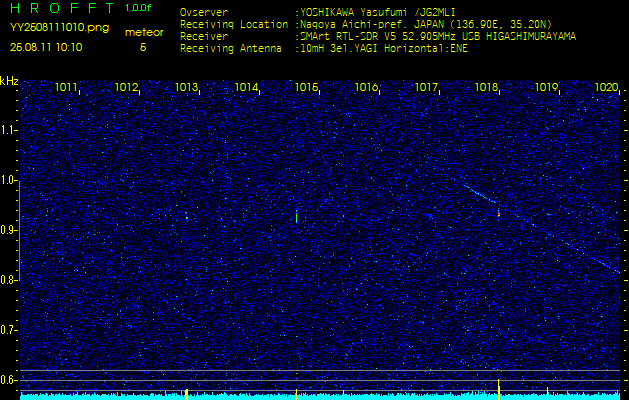The width and height of the screenshot is (629, 400).
Task: Click the frequency axis label "1.1"
Action: [8, 130]
